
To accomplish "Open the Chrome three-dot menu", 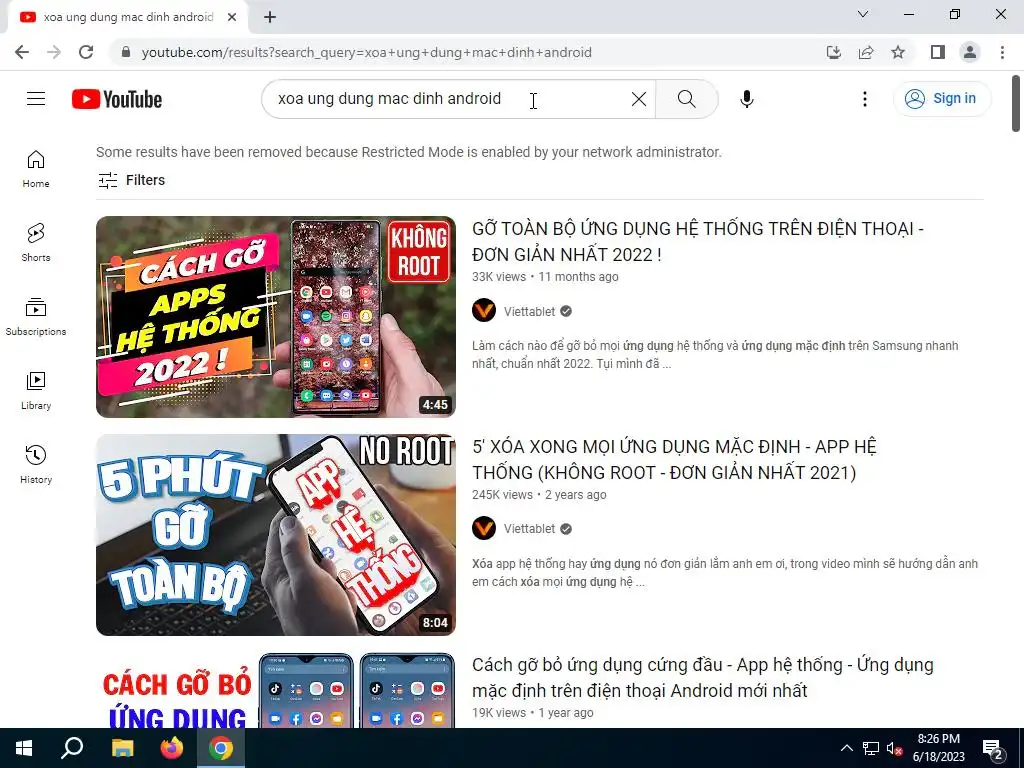I will point(1002,52).
